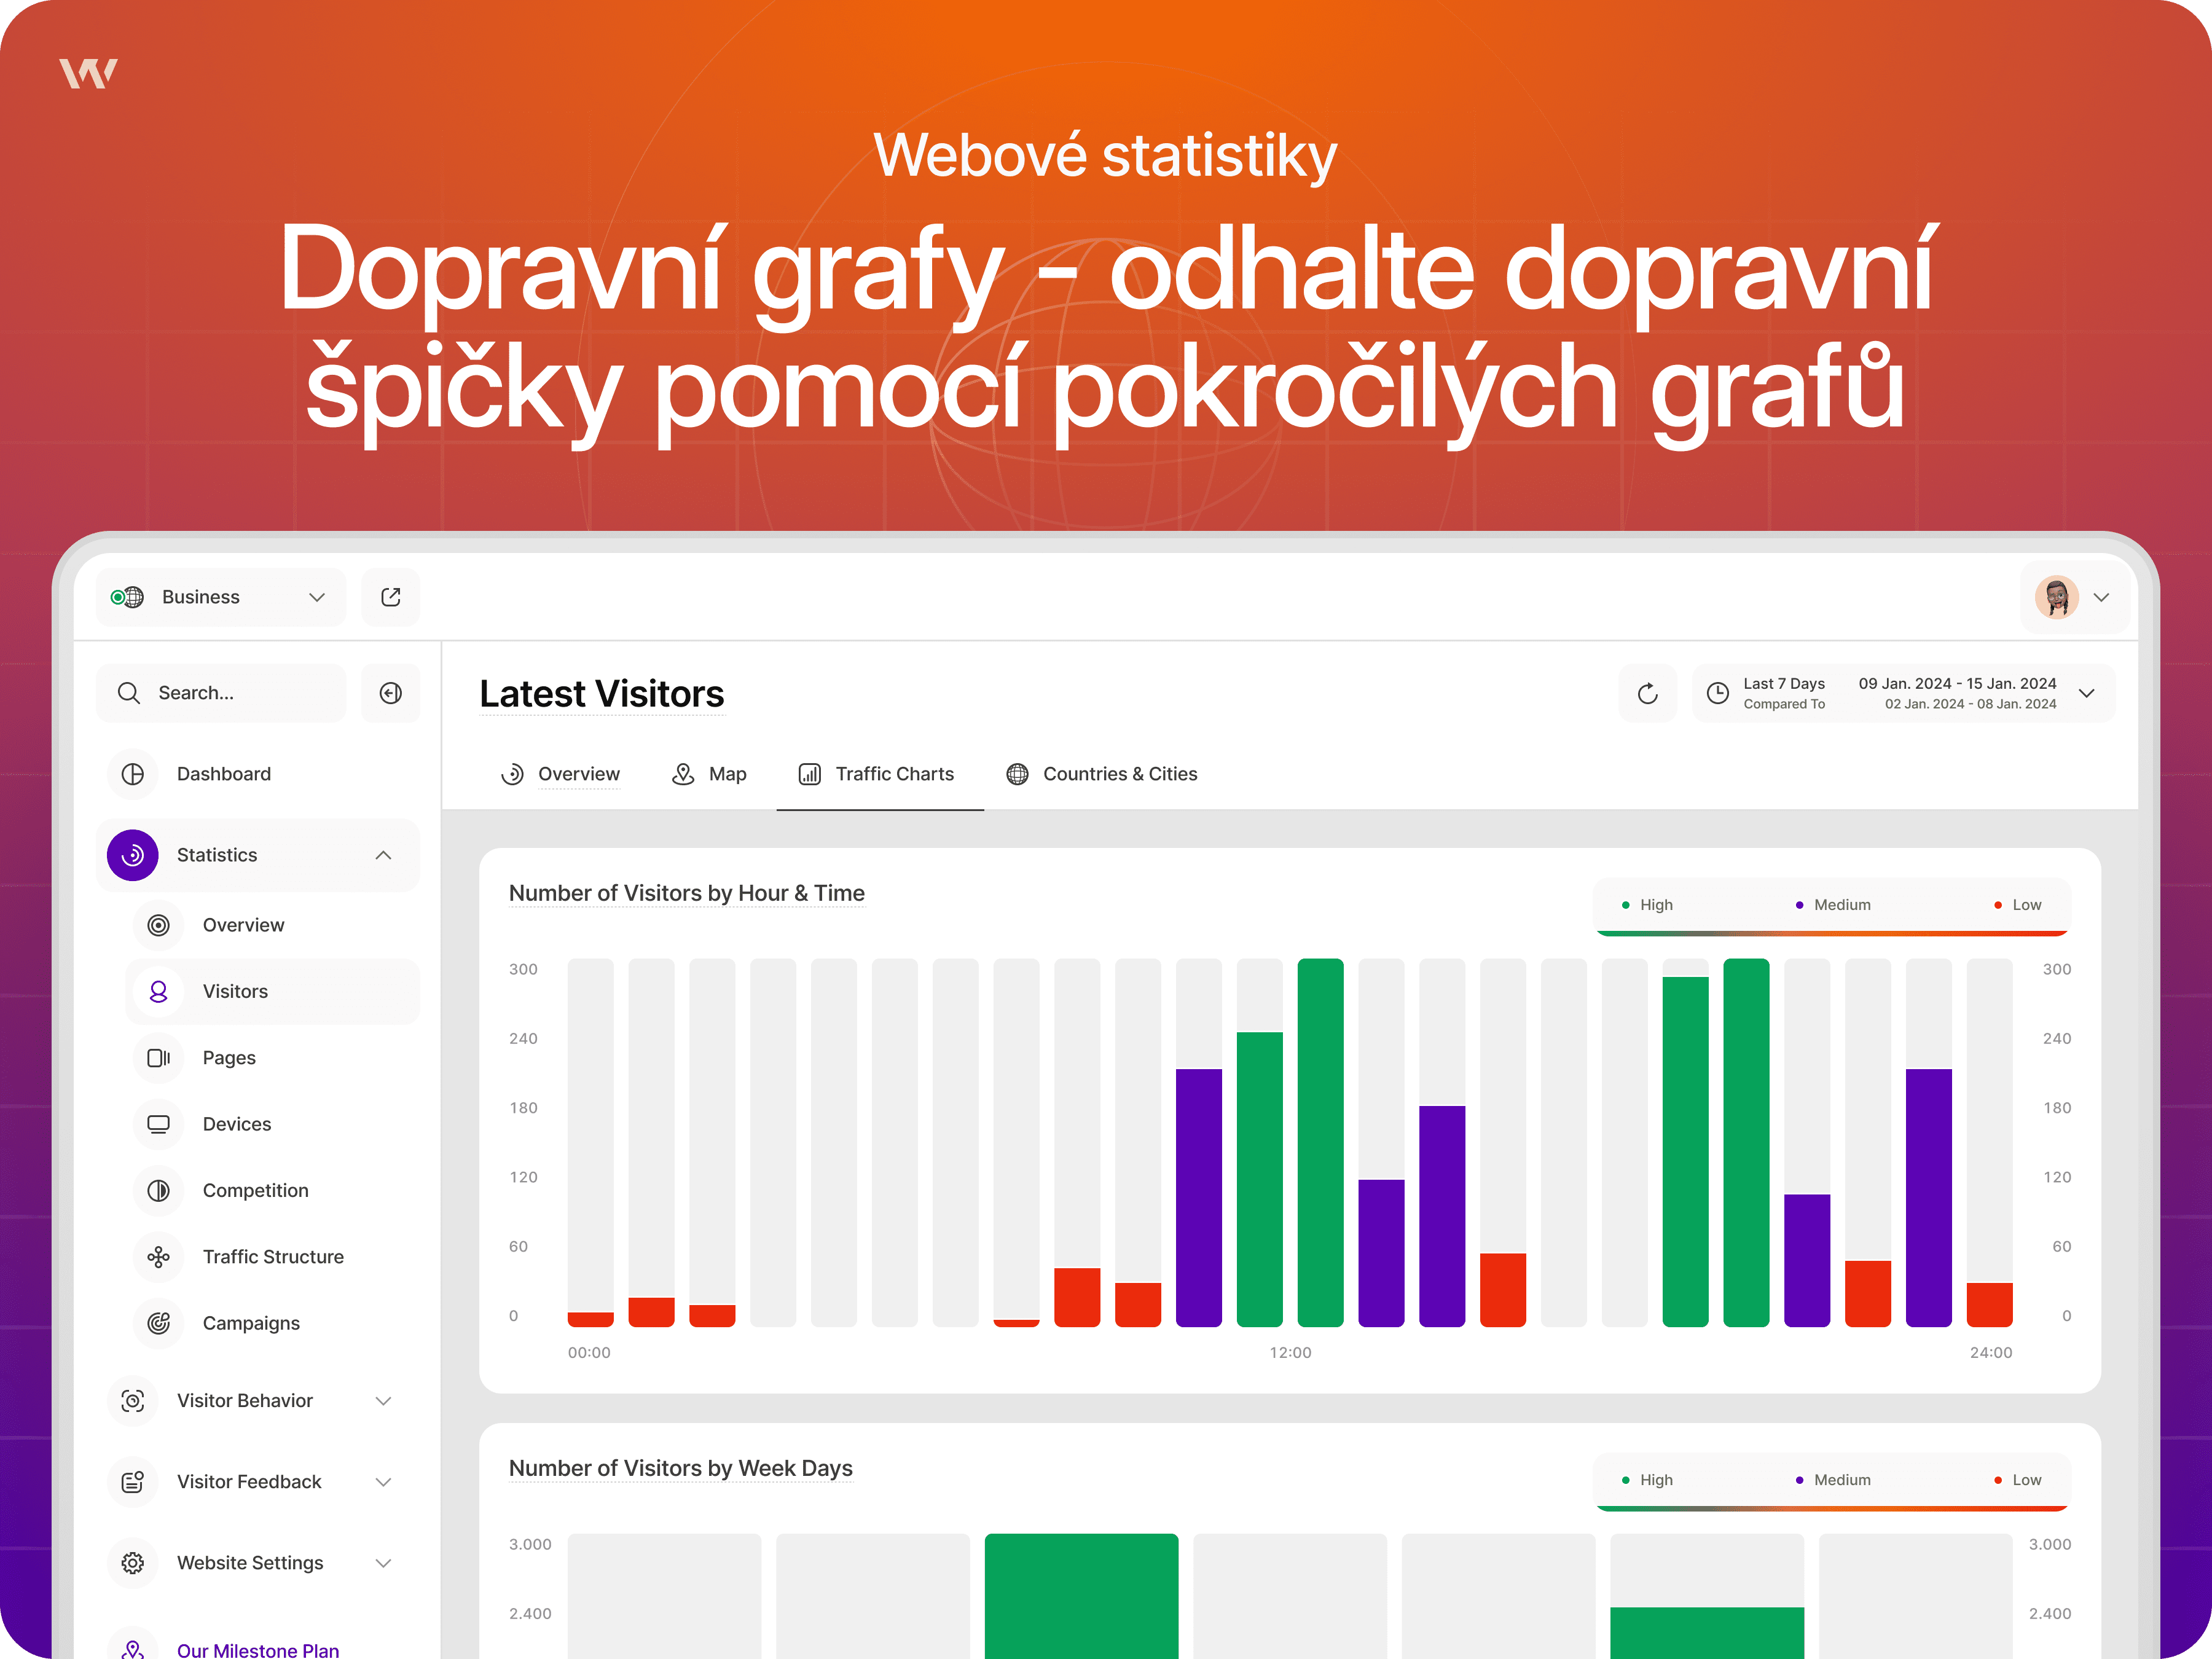This screenshot has height=1659, width=2212.
Task: Open Dashboard in the sidebar
Action: click(x=258, y=774)
